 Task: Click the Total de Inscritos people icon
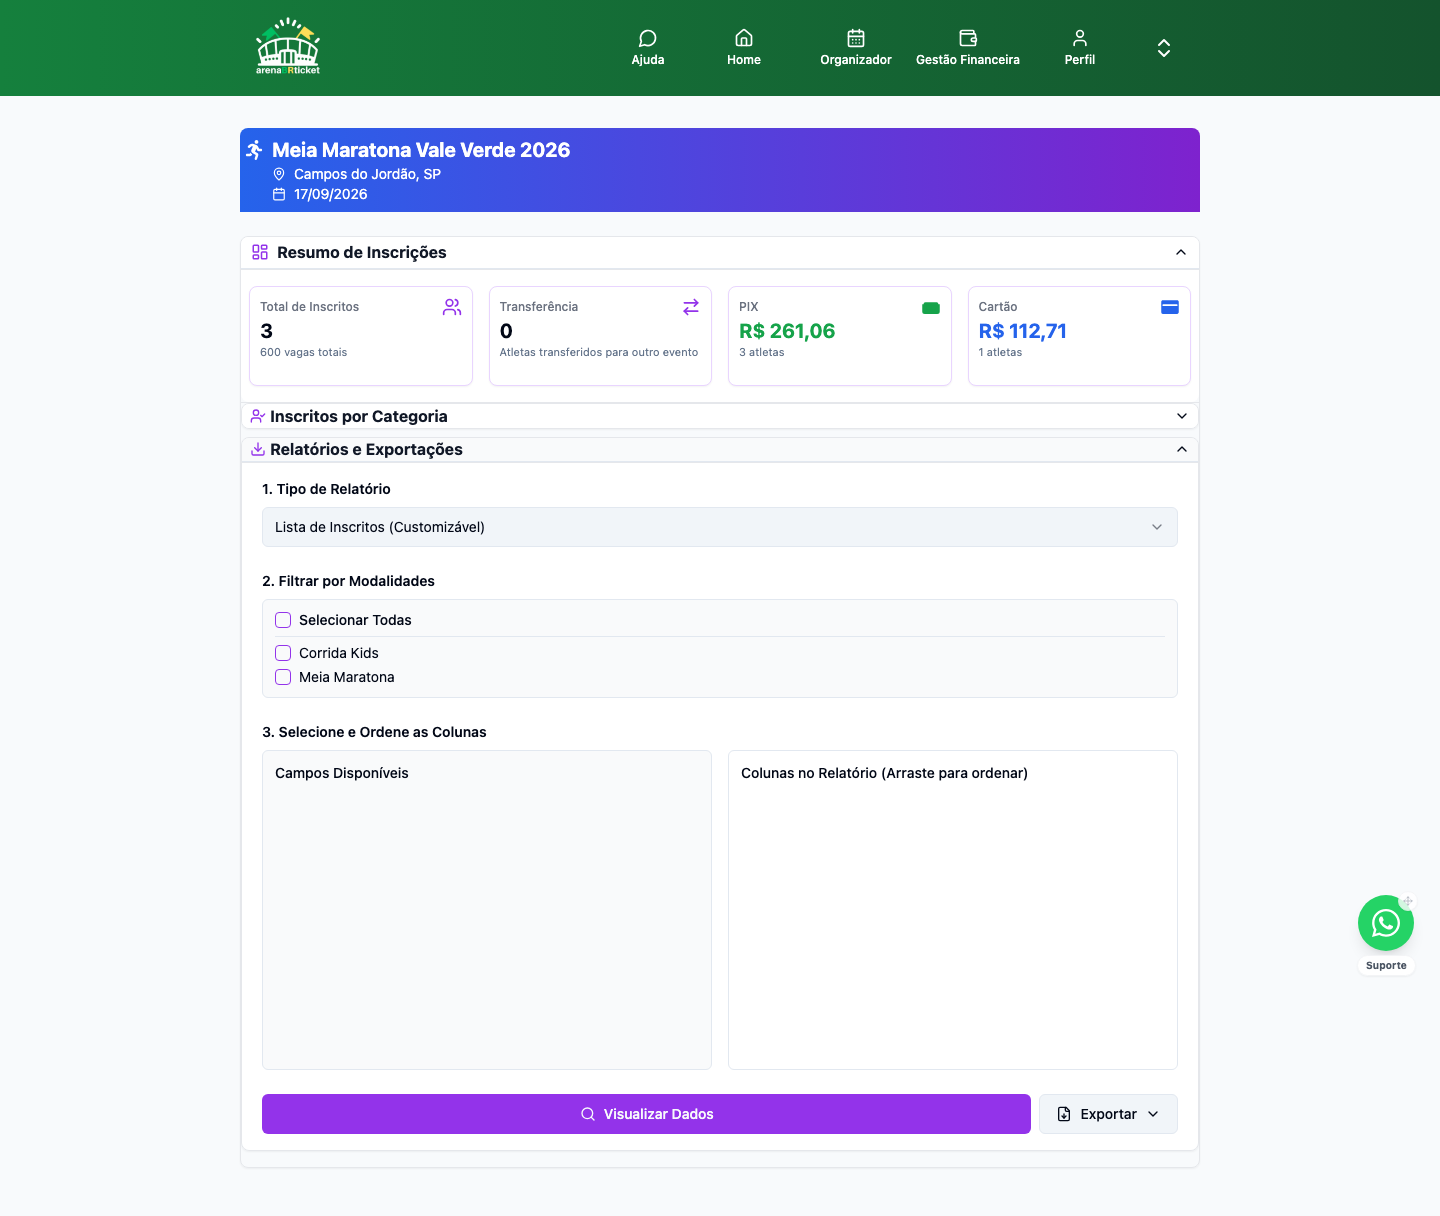[452, 307]
